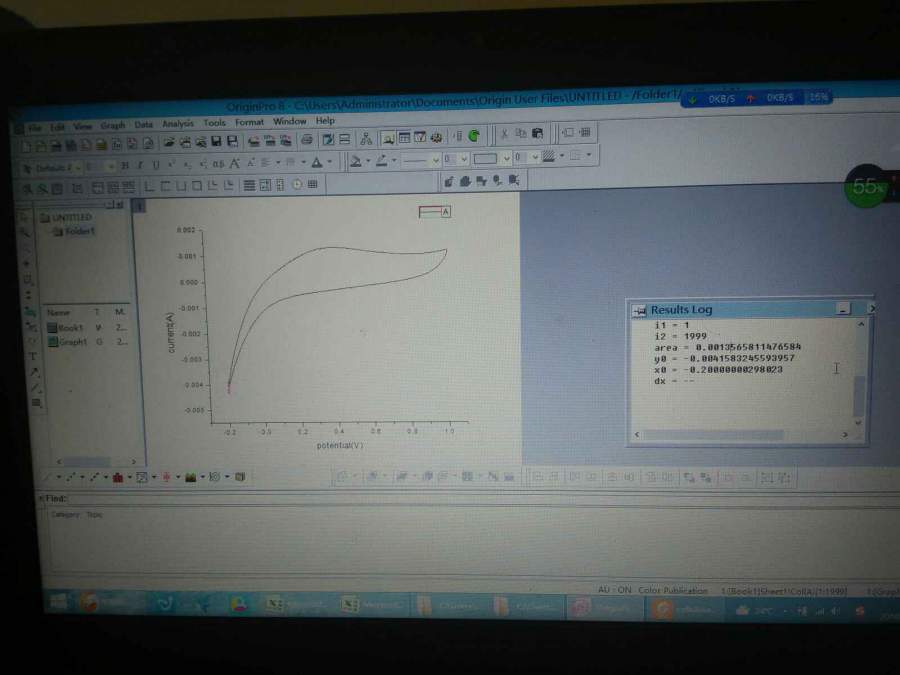Click the Save Project disk icon

(216, 141)
